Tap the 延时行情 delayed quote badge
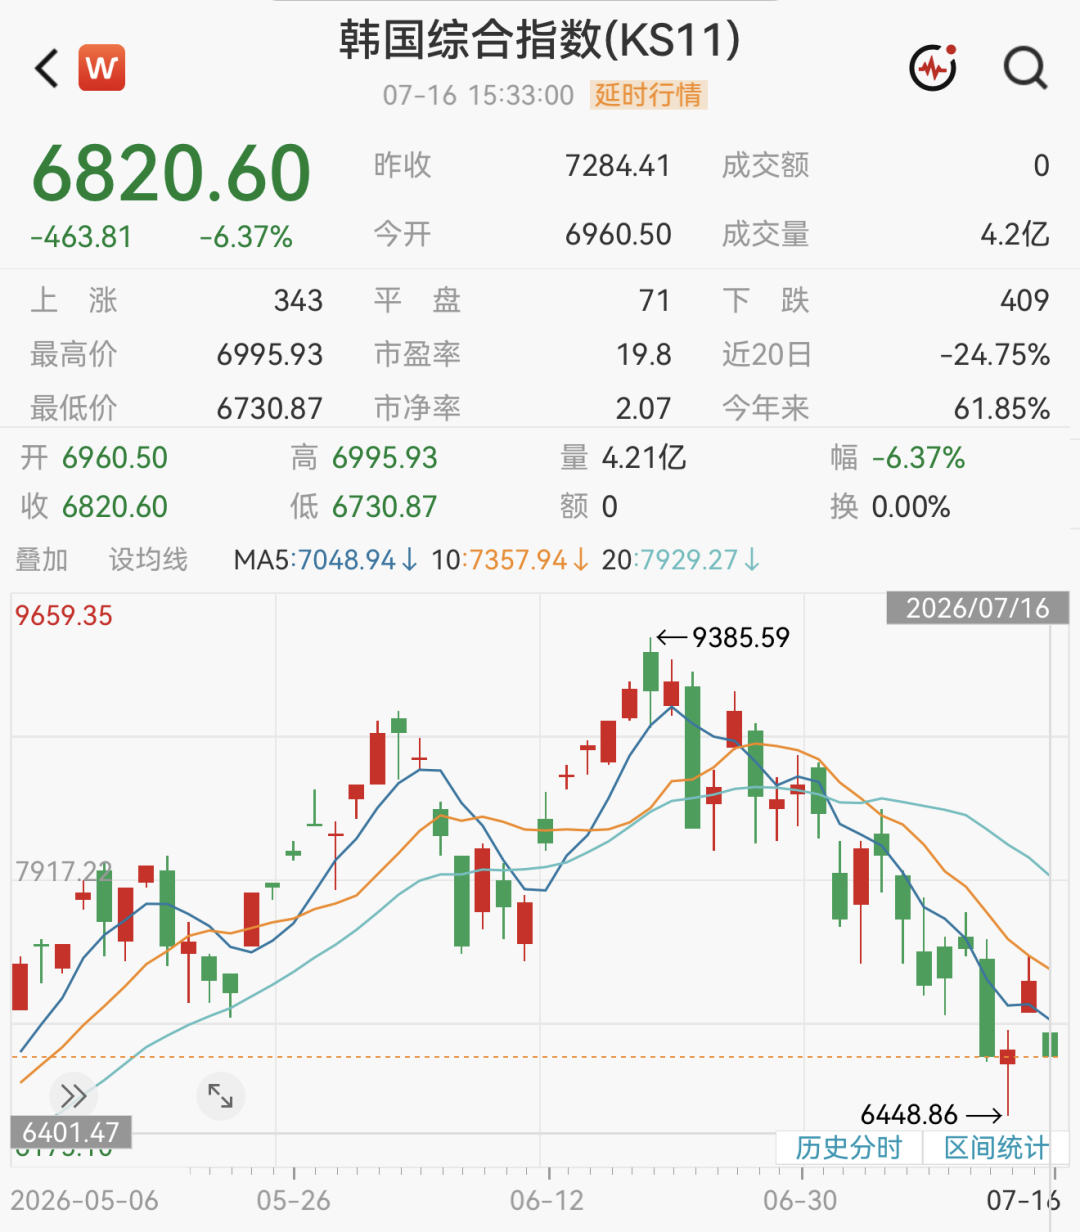 [649, 95]
